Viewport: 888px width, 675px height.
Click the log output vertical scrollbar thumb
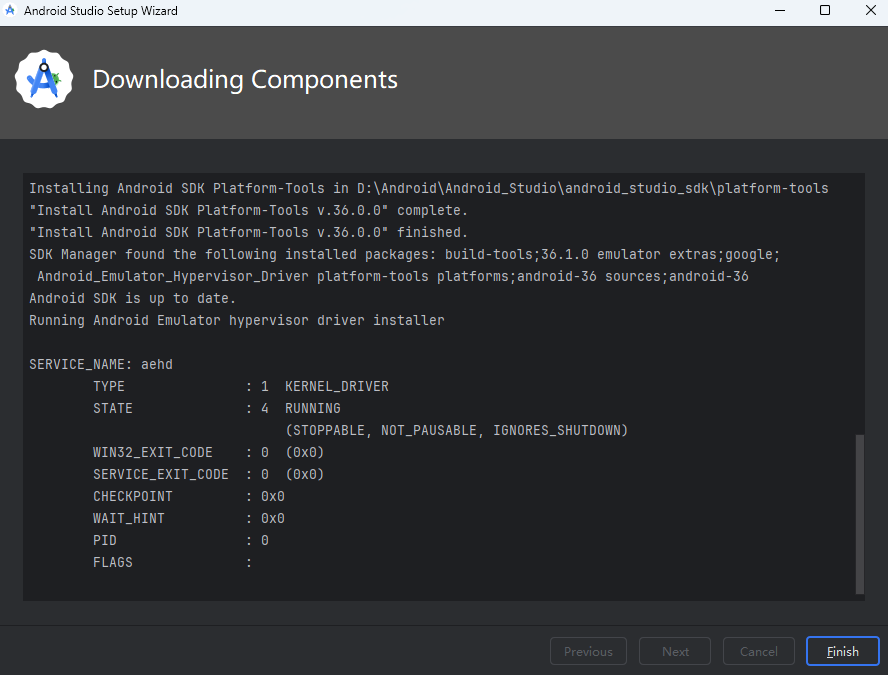point(860,514)
